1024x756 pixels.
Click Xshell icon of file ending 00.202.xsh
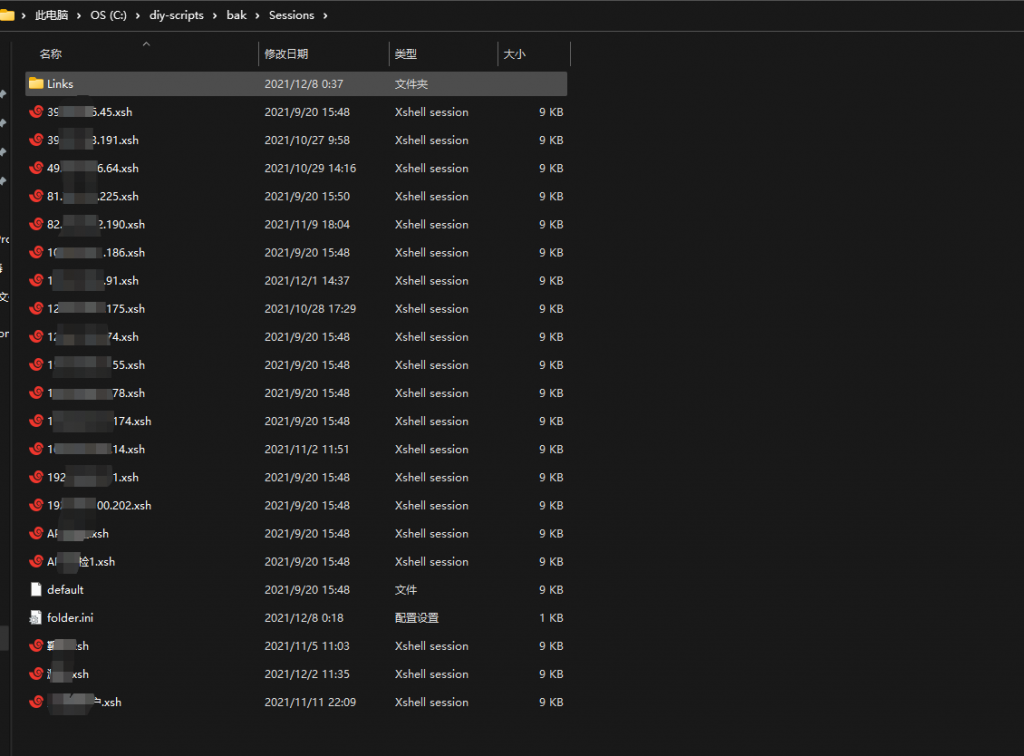tap(36, 505)
